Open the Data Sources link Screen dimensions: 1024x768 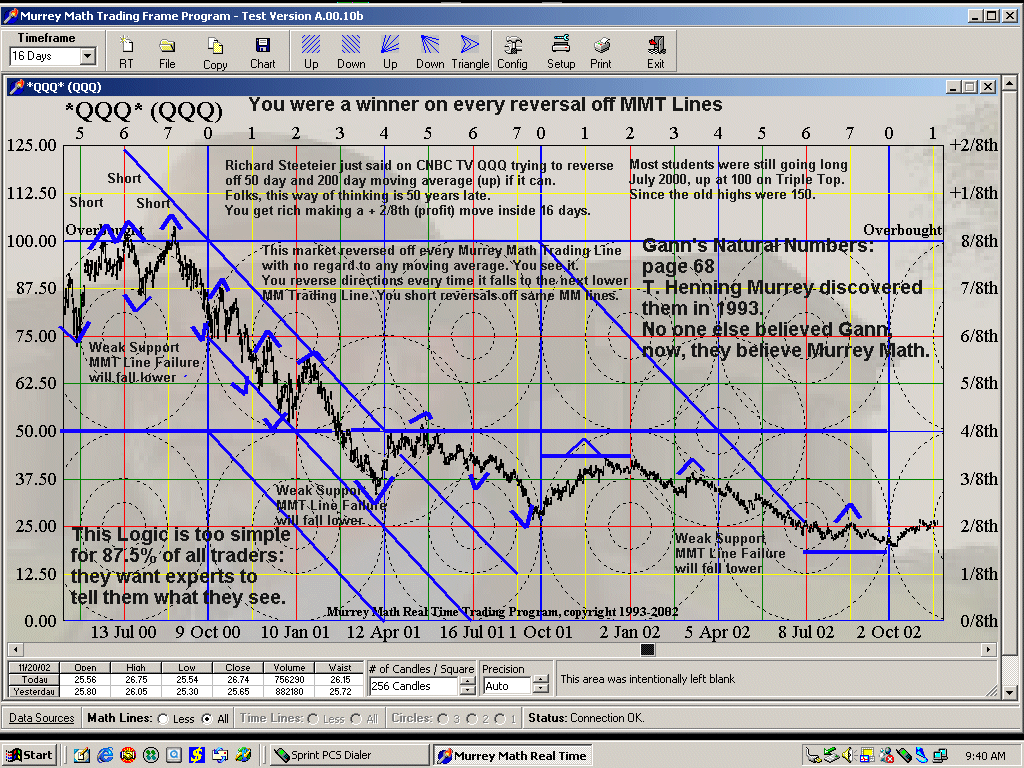click(42, 718)
